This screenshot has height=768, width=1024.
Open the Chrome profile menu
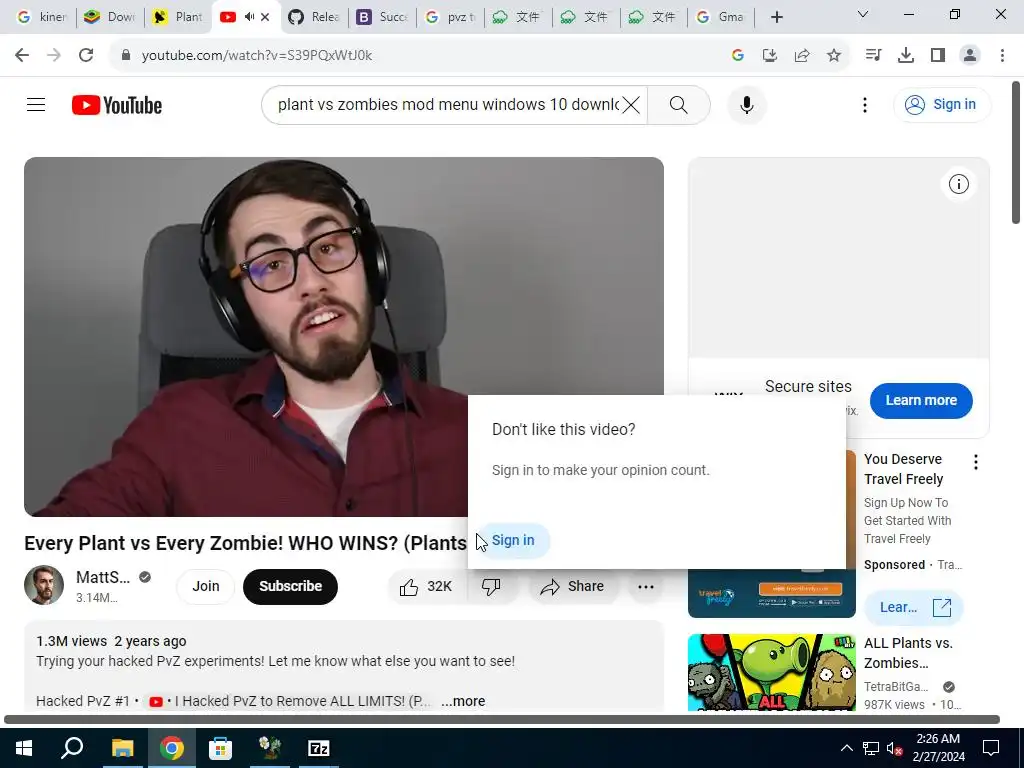click(x=970, y=55)
